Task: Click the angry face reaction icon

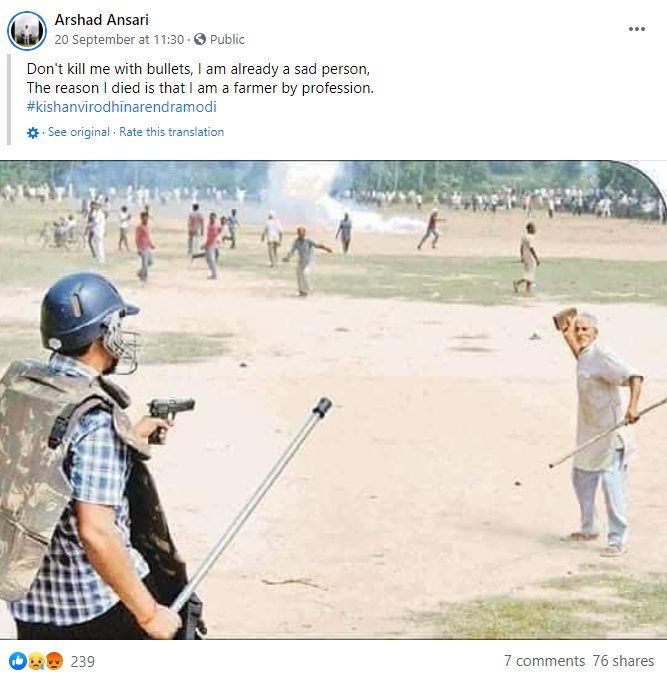Action: pos(54,661)
